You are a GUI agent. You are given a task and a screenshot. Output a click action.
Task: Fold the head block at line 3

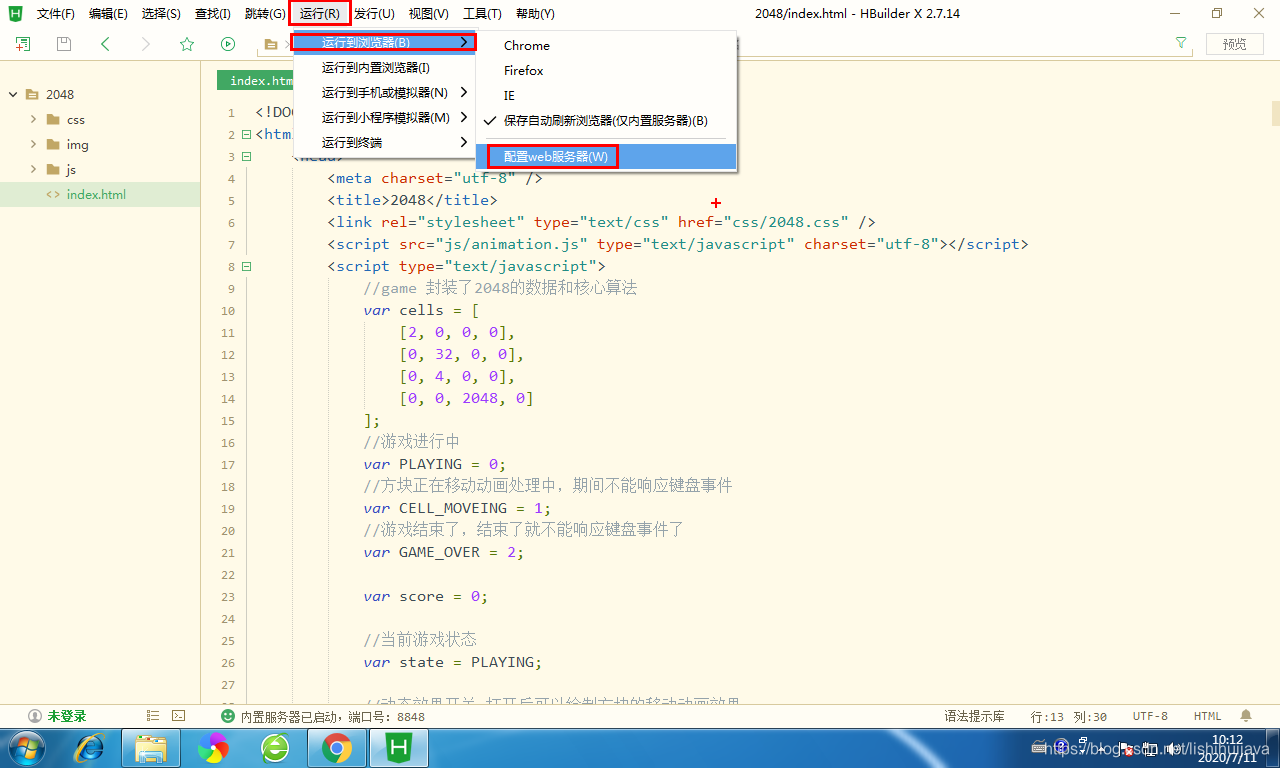pyautogui.click(x=246, y=156)
